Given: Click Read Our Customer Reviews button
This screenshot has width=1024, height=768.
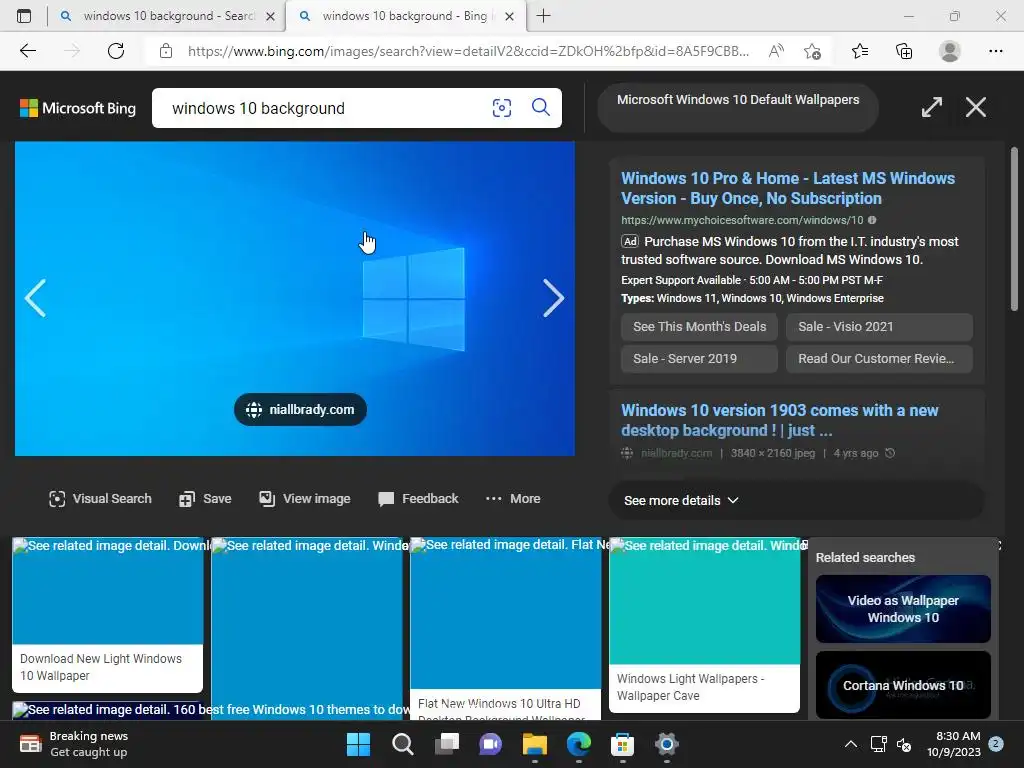Looking at the screenshot, I should click(879, 359).
